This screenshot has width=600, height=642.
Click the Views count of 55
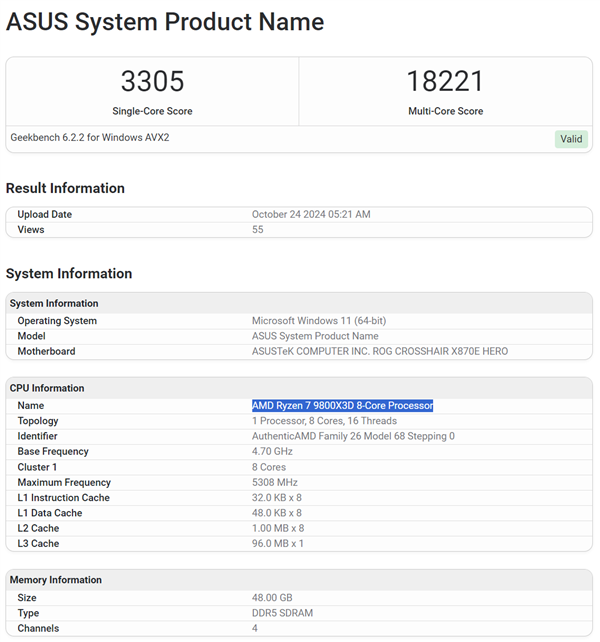(258, 229)
